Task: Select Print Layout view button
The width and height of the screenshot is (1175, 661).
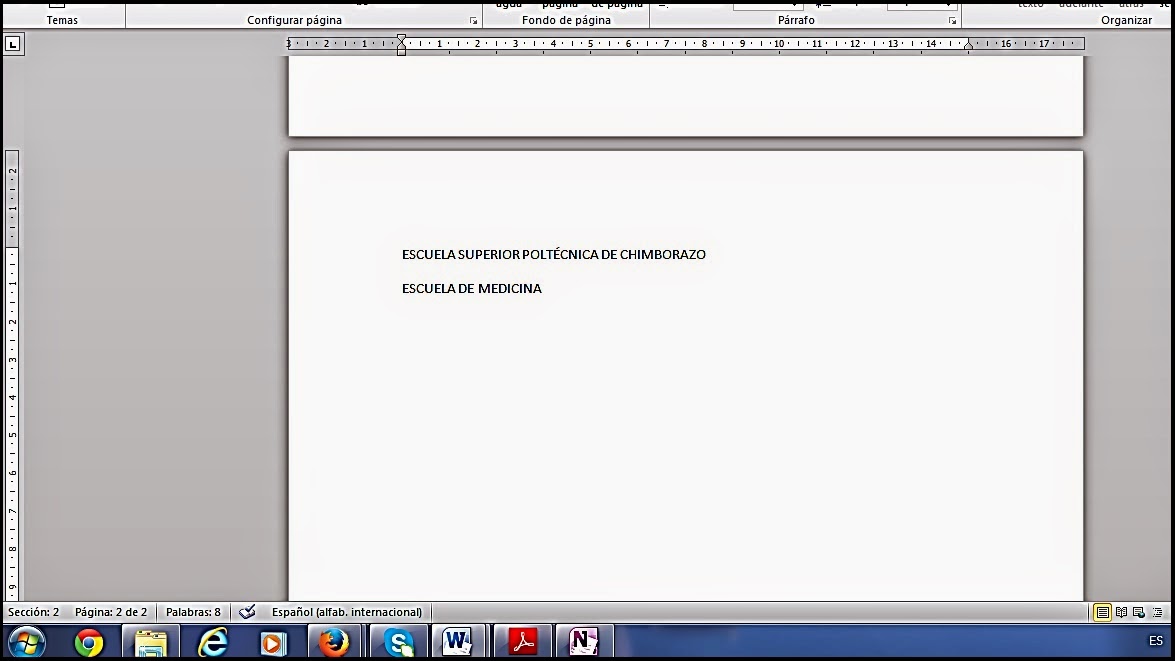Action: (x=1102, y=612)
